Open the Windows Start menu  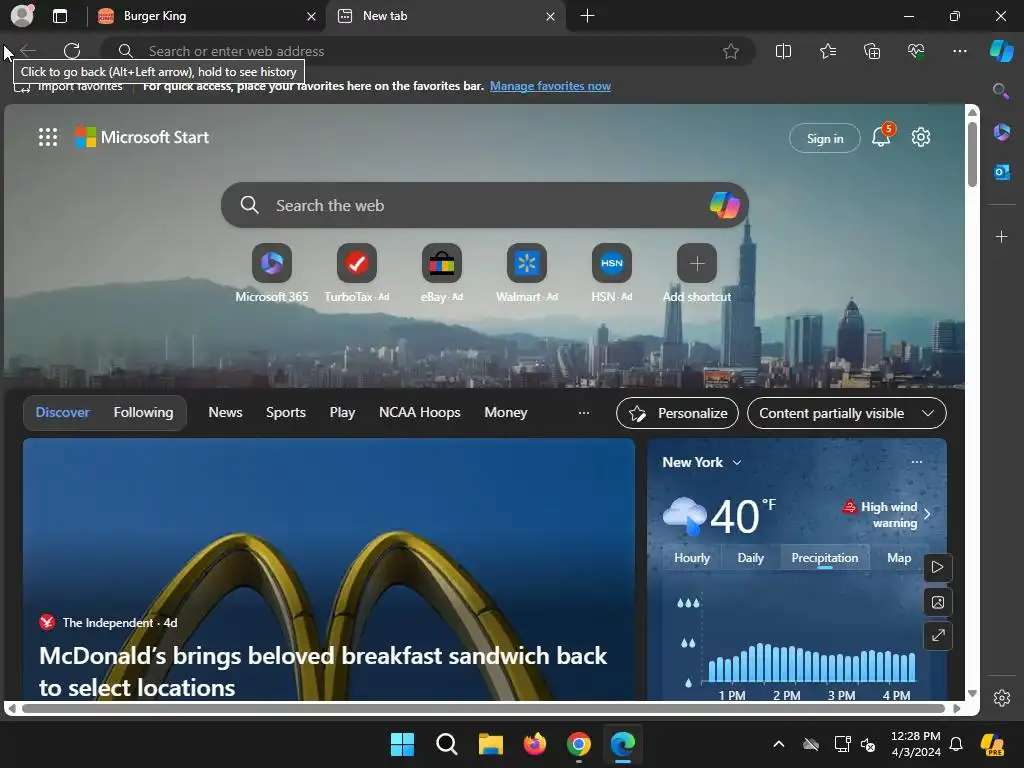[402, 744]
